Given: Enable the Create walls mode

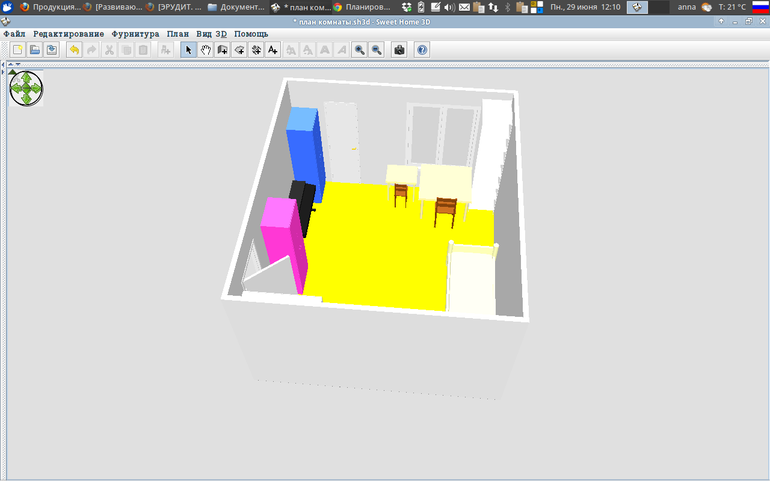Looking at the screenshot, I should 222,50.
